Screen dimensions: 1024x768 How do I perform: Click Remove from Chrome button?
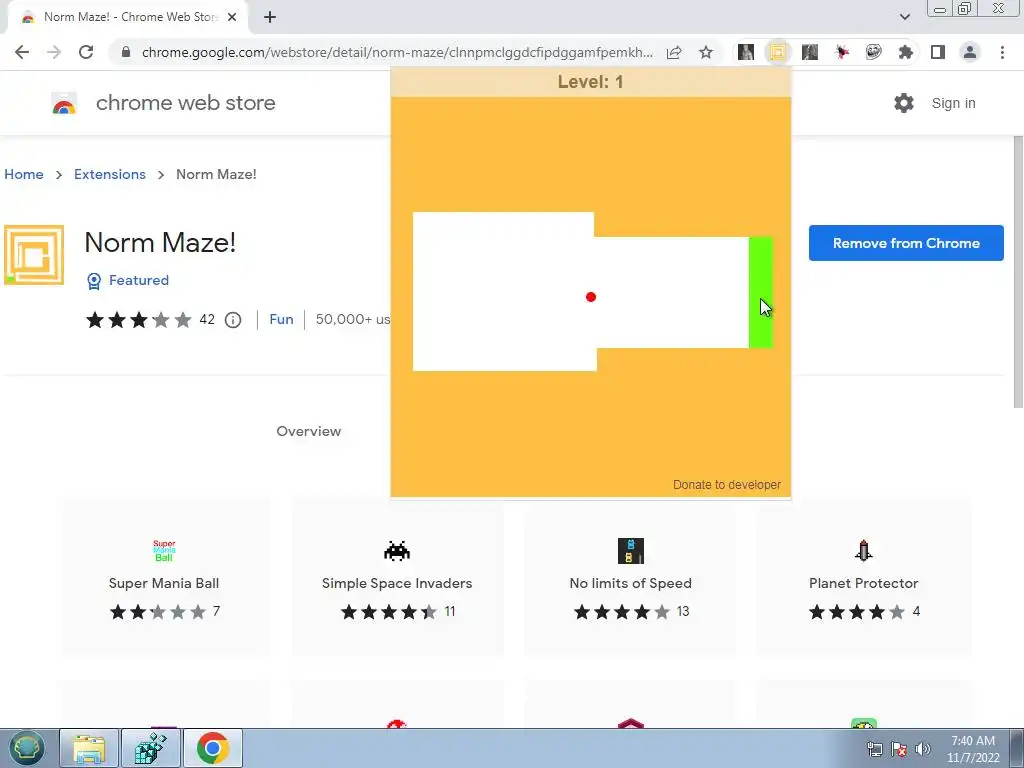click(906, 243)
